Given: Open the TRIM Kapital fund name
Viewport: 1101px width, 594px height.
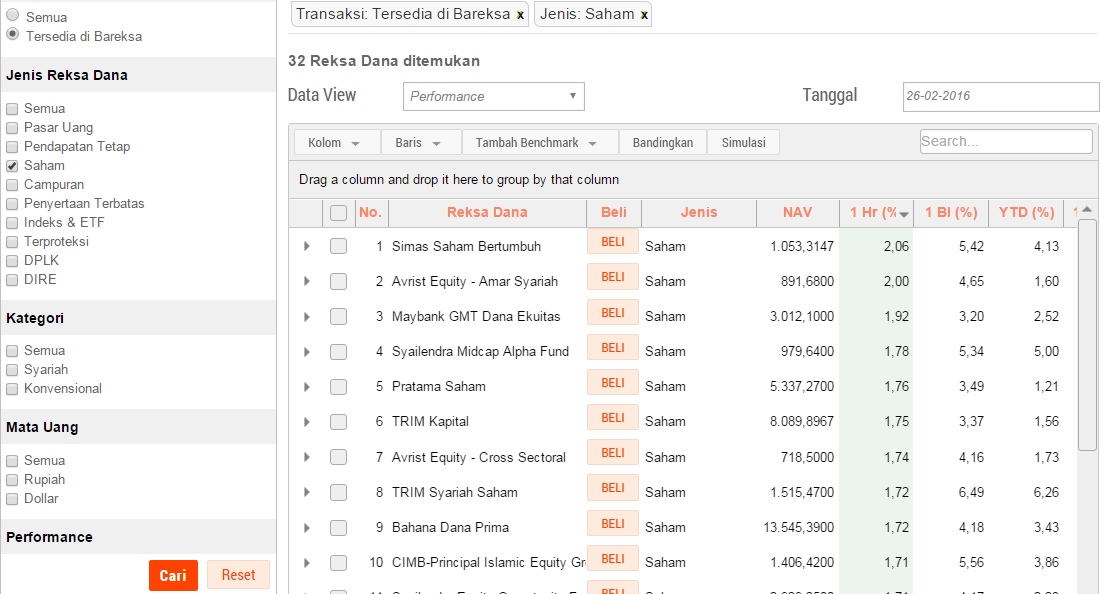Looking at the screenshot, I should pos(430,422).
